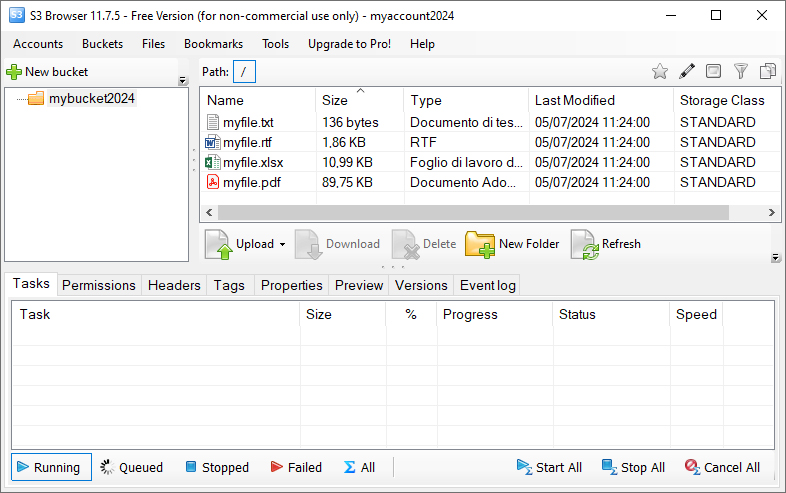Switch to the Tags tab
The height and width of the screenshot is (493, 786).
pos(229,285)
